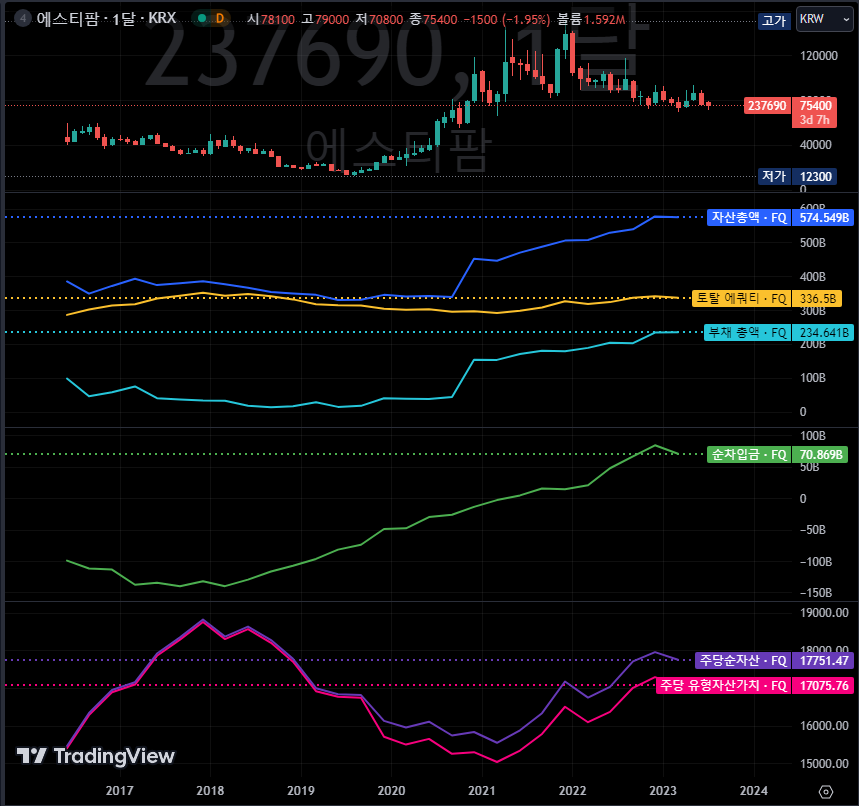The width and height of the screenshot is (859, 806).
Task: Click 2019 on the time axis
Action: coord(301,791)
